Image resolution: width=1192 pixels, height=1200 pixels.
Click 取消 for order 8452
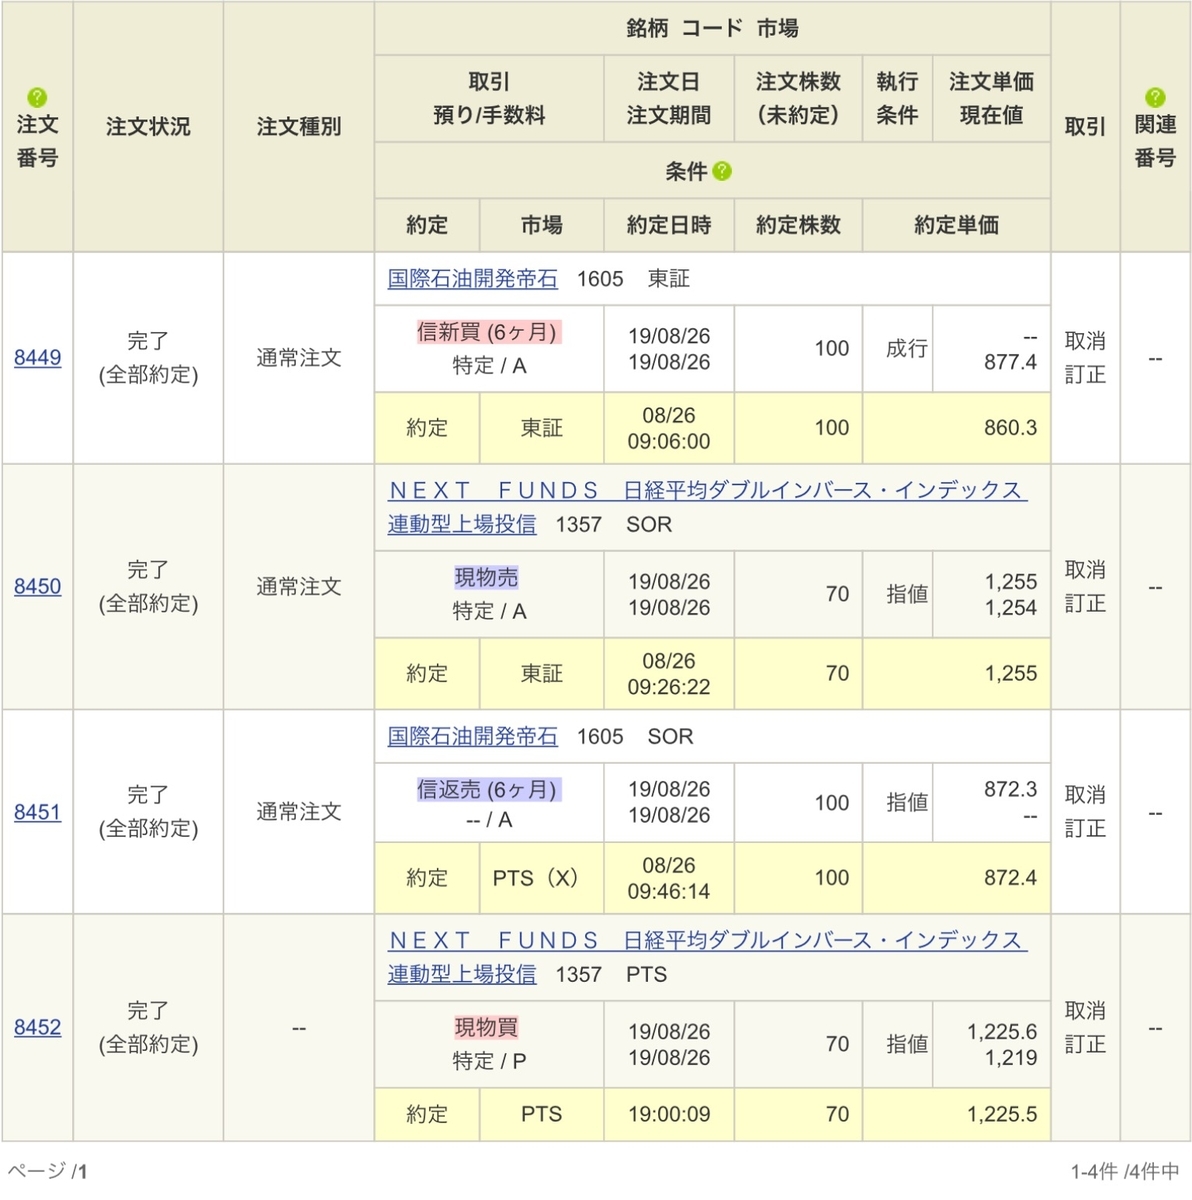tap(1085, 1011)
